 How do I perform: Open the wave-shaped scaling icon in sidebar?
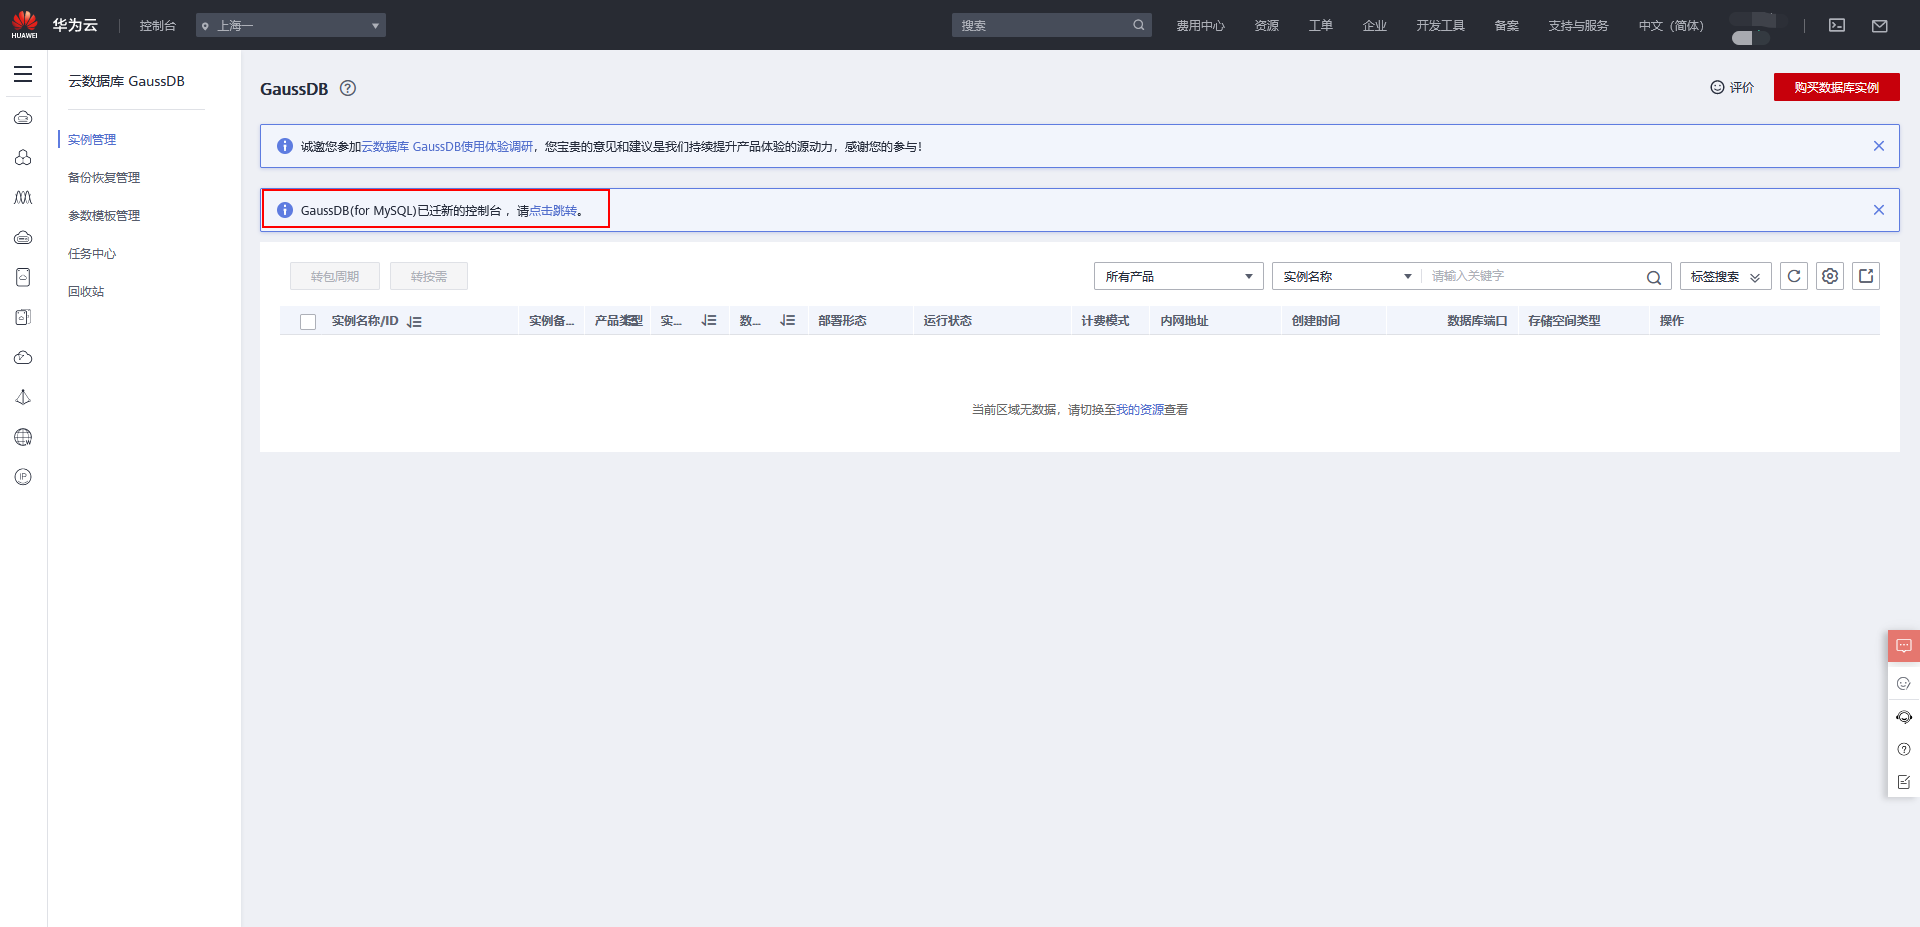(23, 198)
